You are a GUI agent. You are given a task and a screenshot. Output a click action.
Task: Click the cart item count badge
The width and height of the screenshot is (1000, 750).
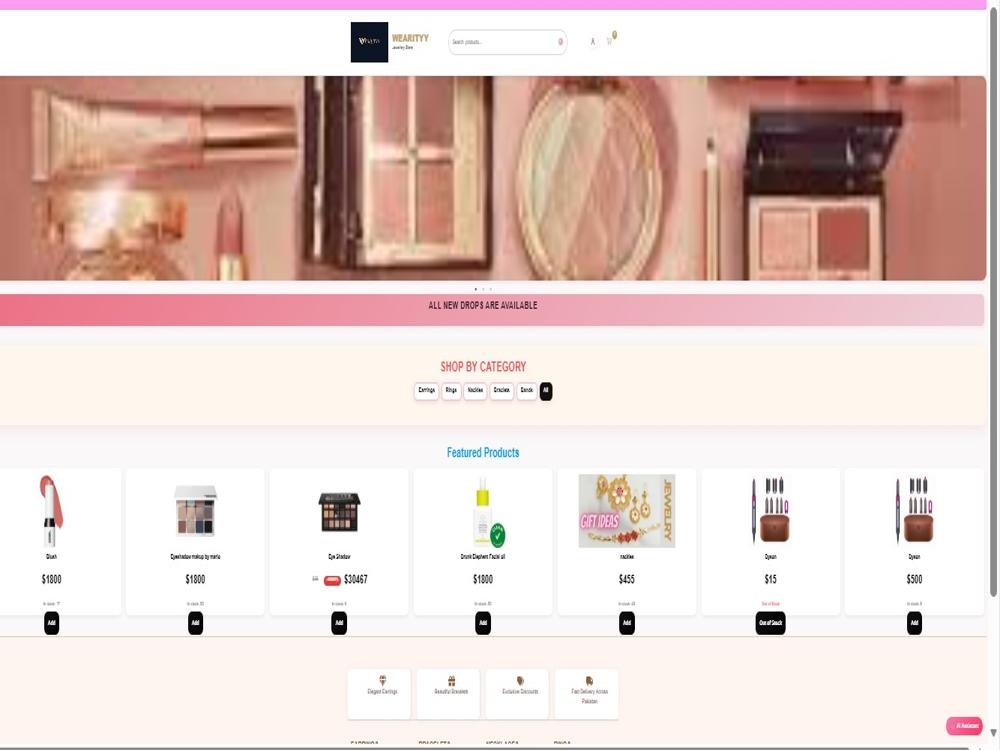tap(614, 35)
